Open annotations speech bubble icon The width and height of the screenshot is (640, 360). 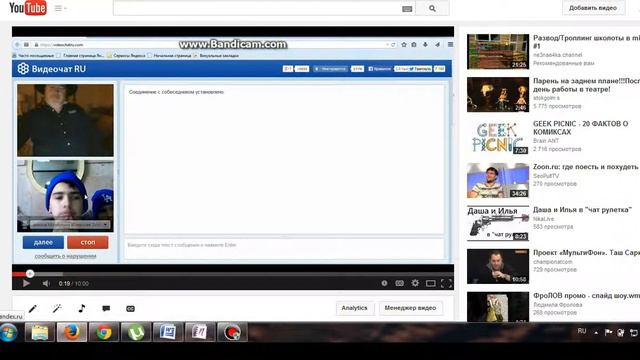pos(106,309)
